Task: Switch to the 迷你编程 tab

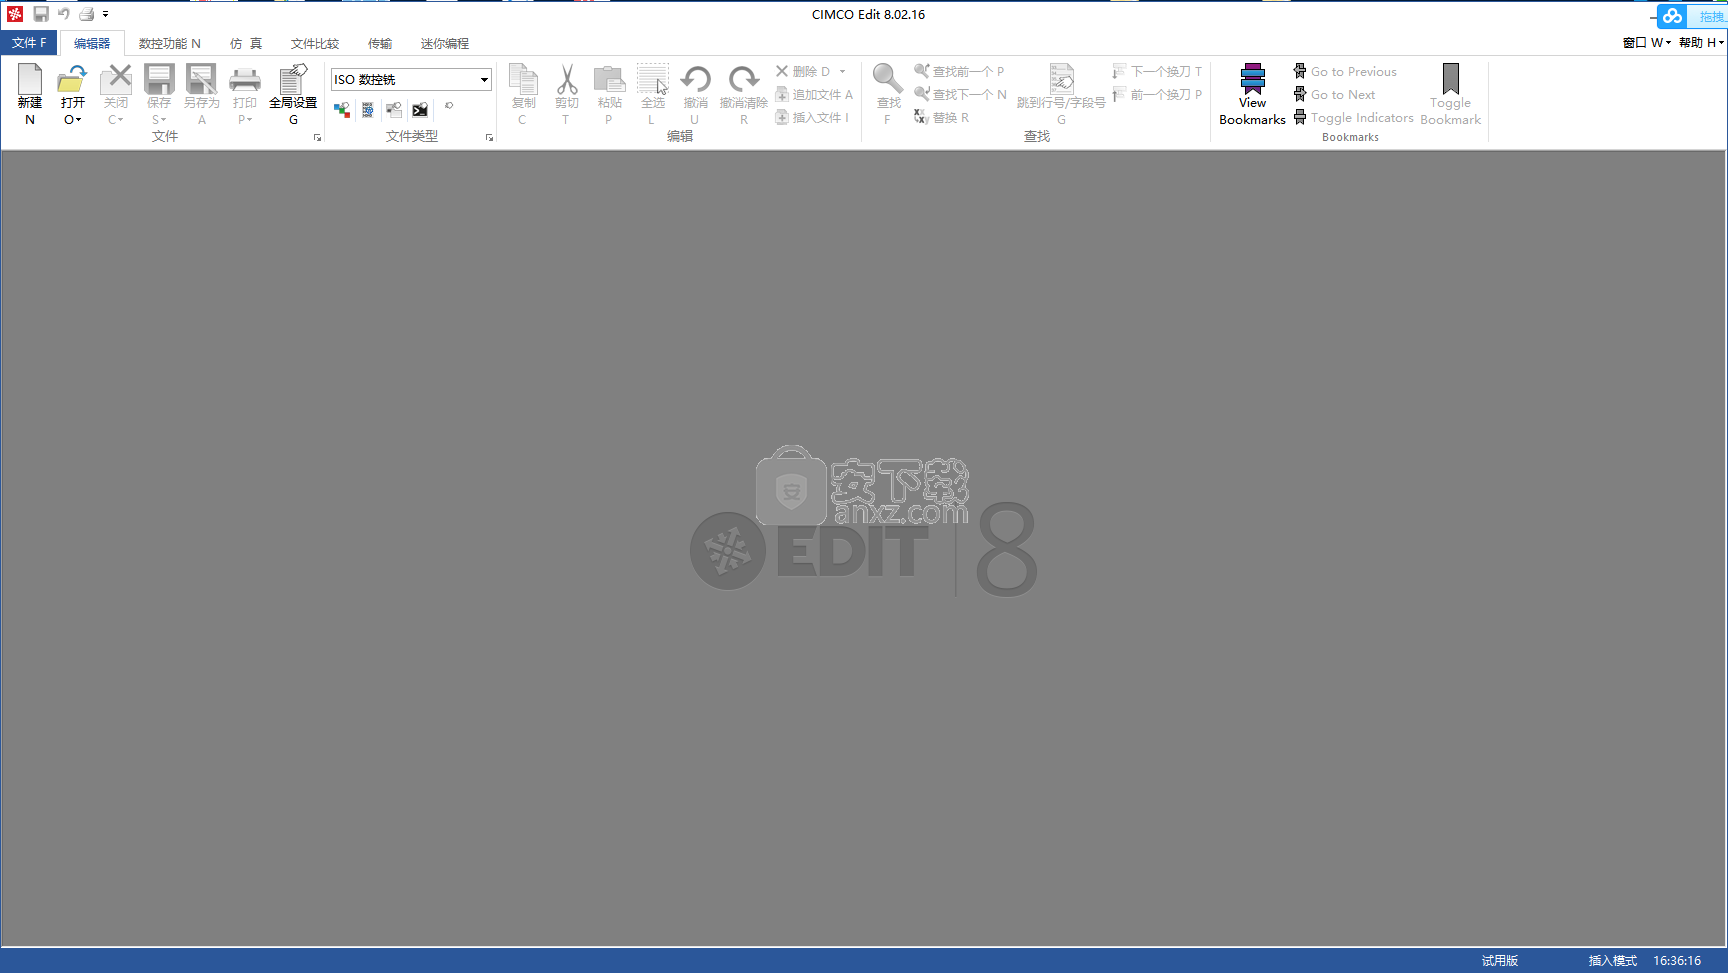Action: [445, 43]
